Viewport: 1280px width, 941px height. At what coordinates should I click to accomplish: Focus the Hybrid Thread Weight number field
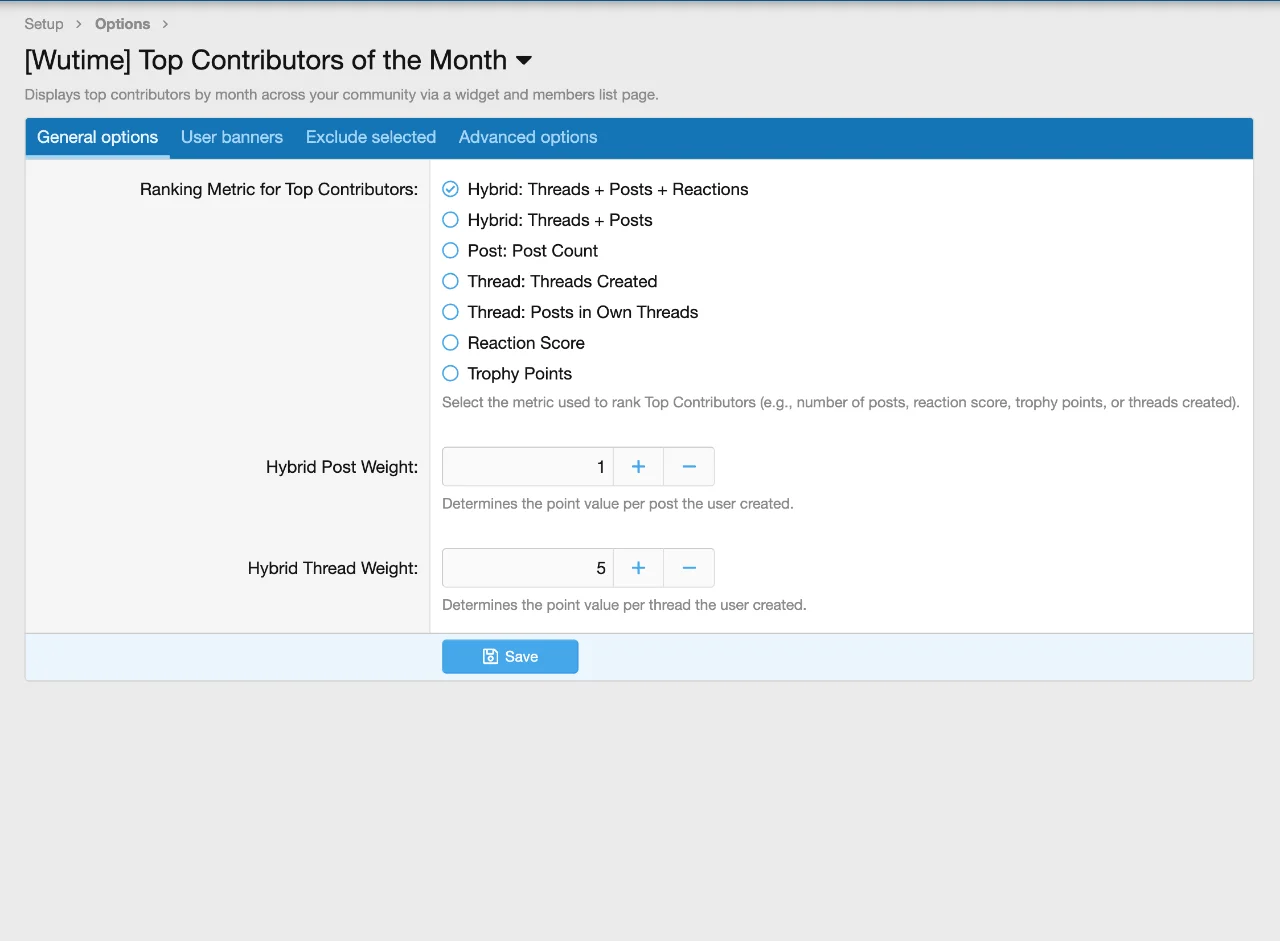tap(528, 568)
